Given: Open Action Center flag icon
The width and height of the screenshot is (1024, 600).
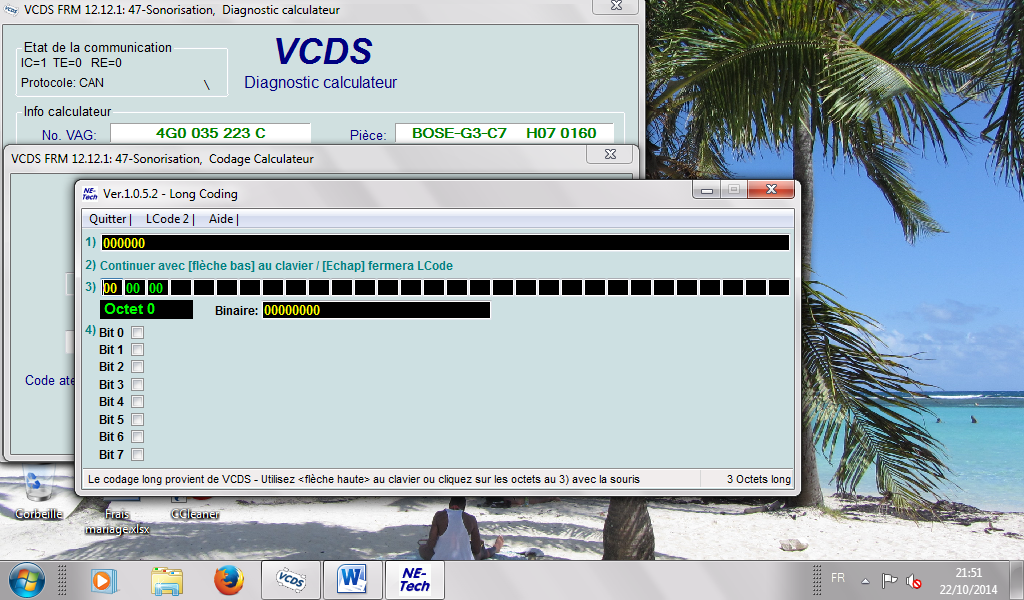Looking at the screenshot, I should pyautogui.click(x=889, y=580).
